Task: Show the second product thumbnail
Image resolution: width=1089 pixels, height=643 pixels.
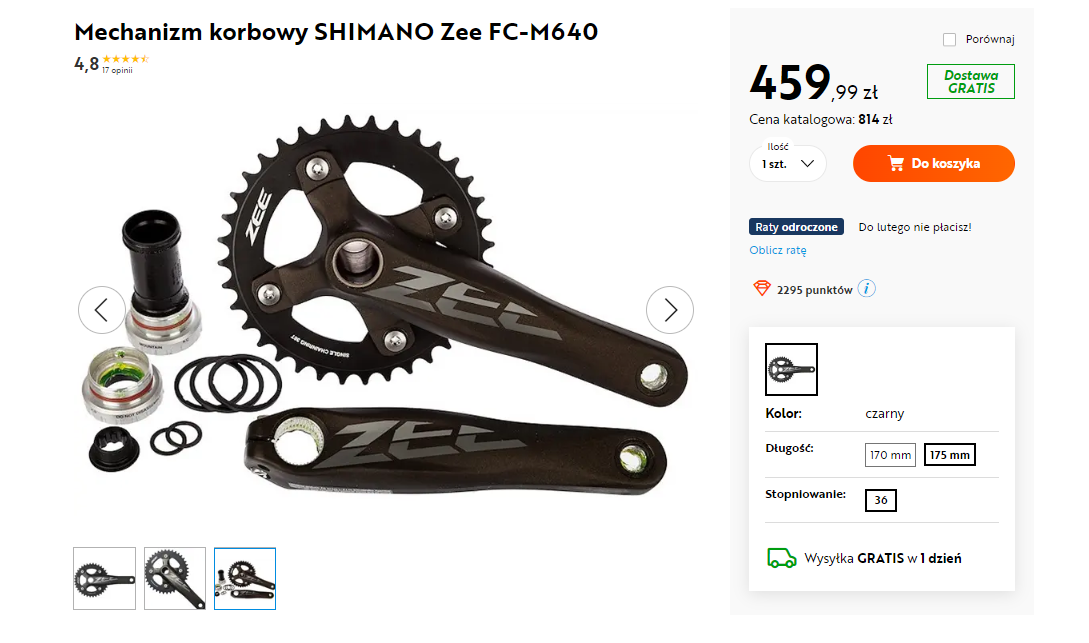Action: (x=174, y=578)
